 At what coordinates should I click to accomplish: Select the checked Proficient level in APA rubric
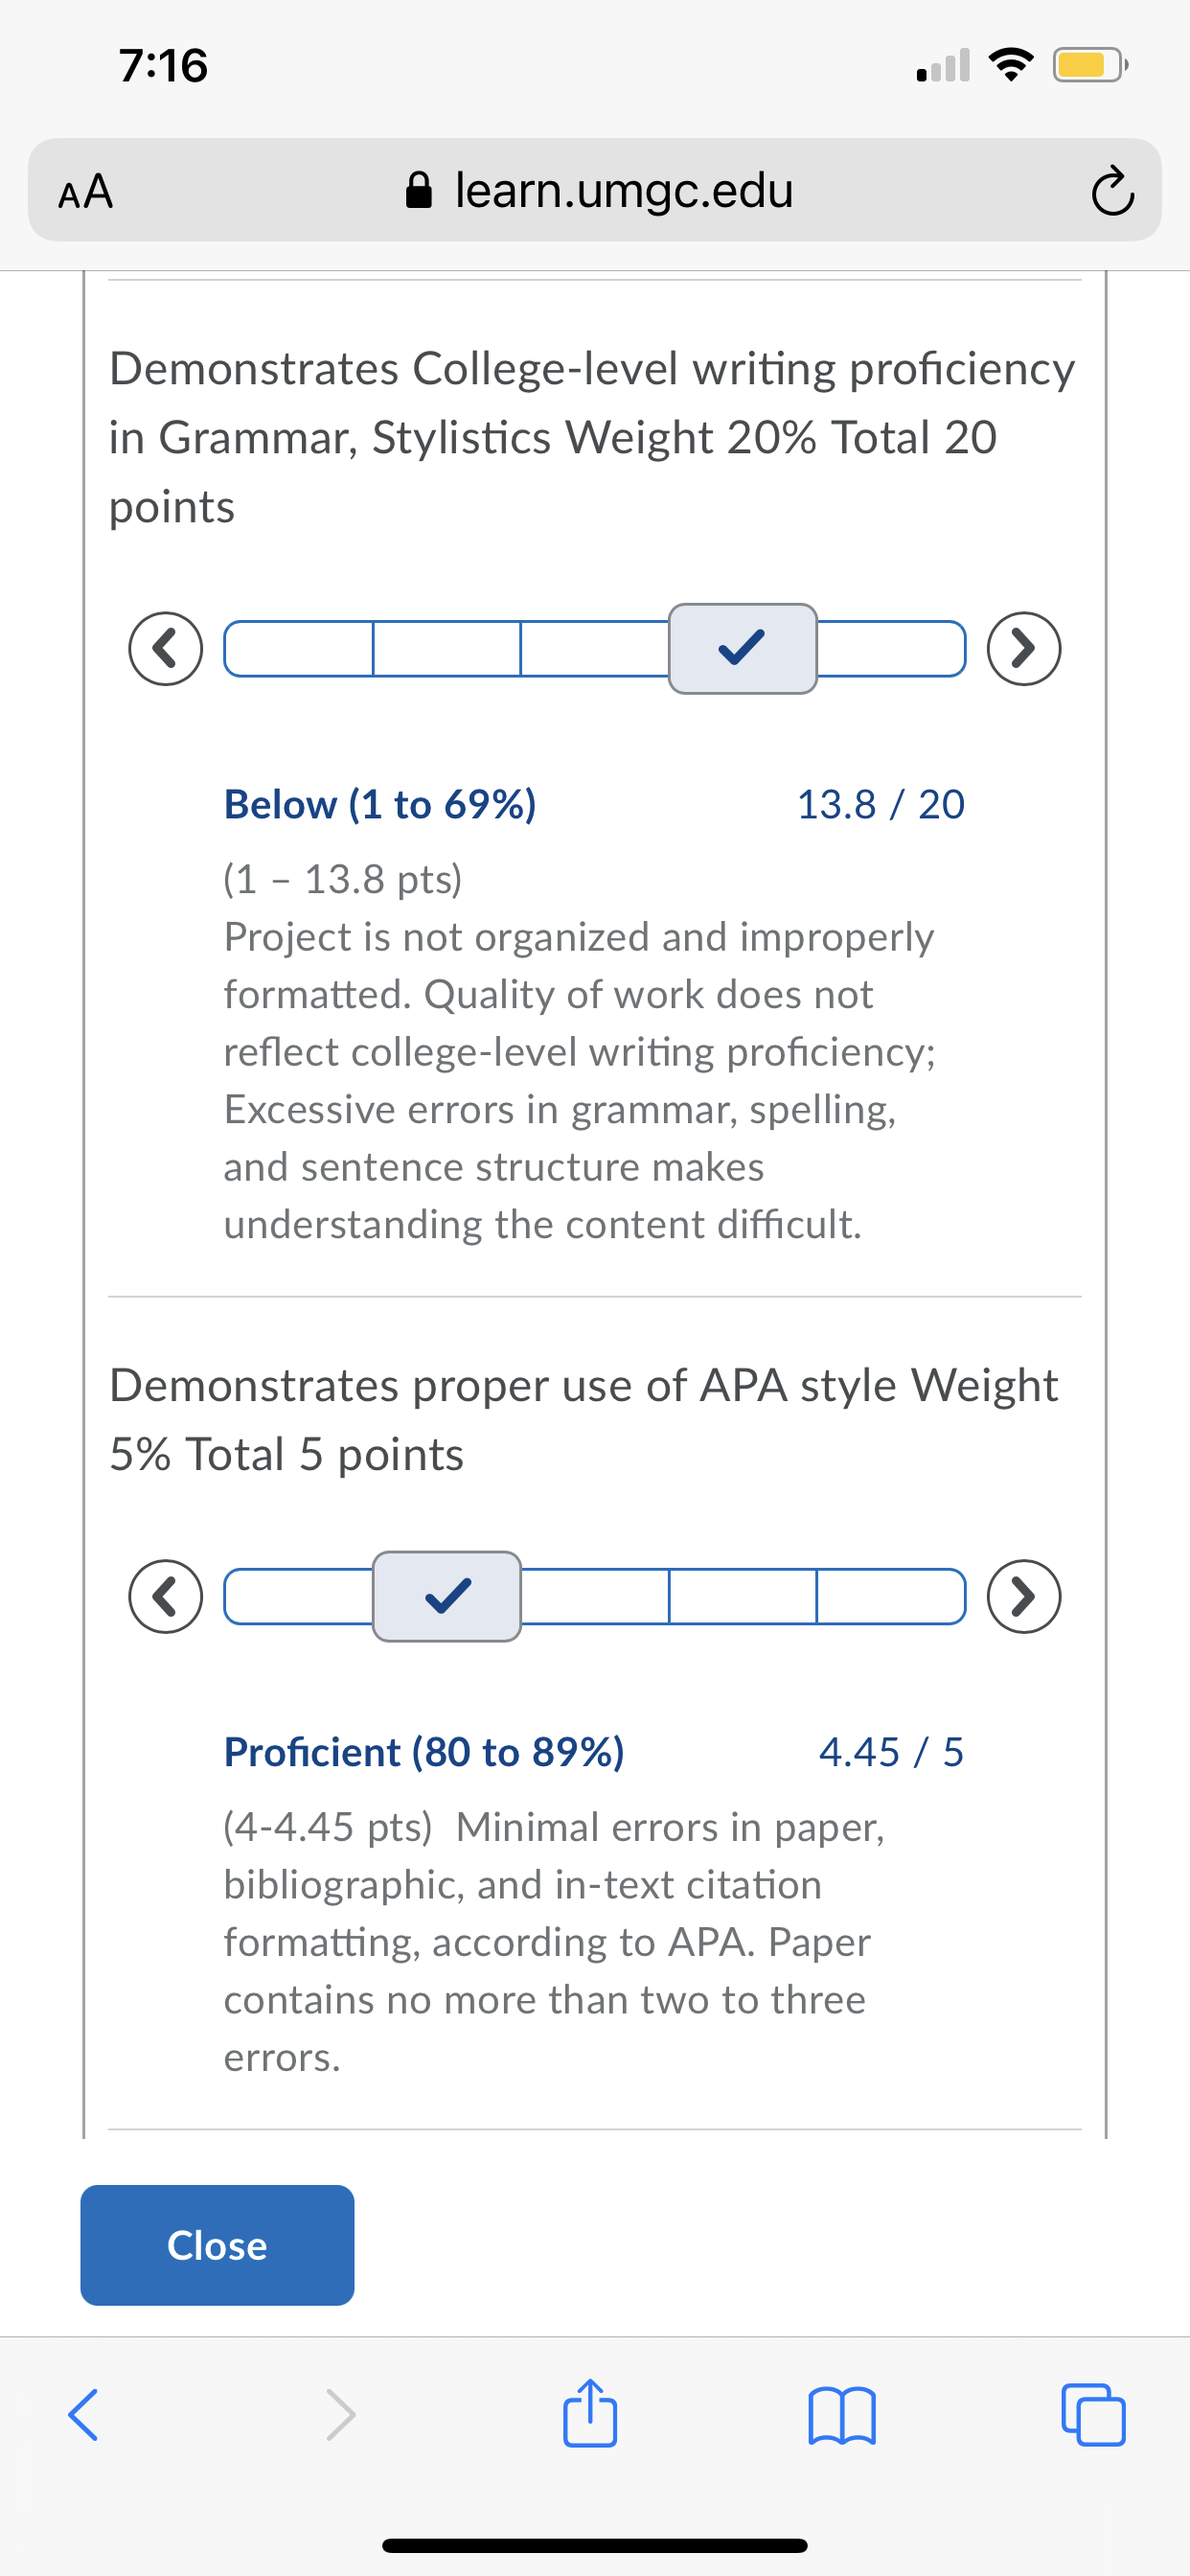click(x=447, y=1596)
